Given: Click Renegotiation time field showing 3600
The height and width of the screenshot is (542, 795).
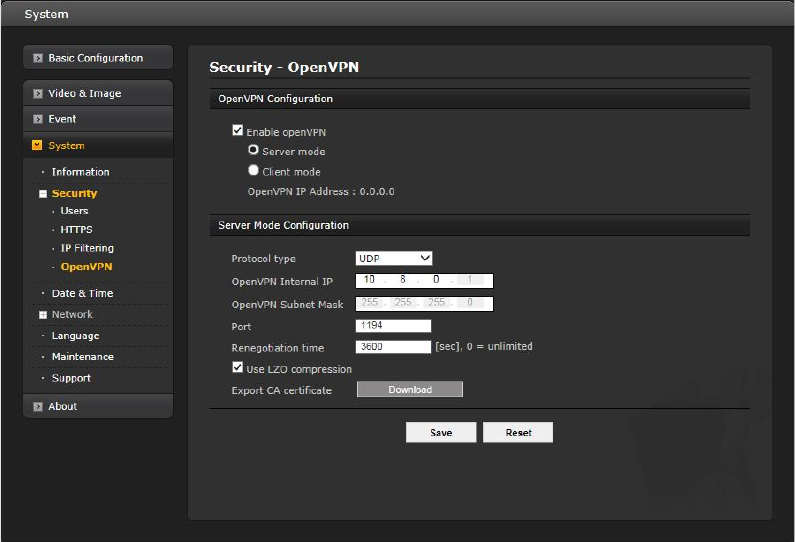Looking at the screenshot, I should [393, 347].
